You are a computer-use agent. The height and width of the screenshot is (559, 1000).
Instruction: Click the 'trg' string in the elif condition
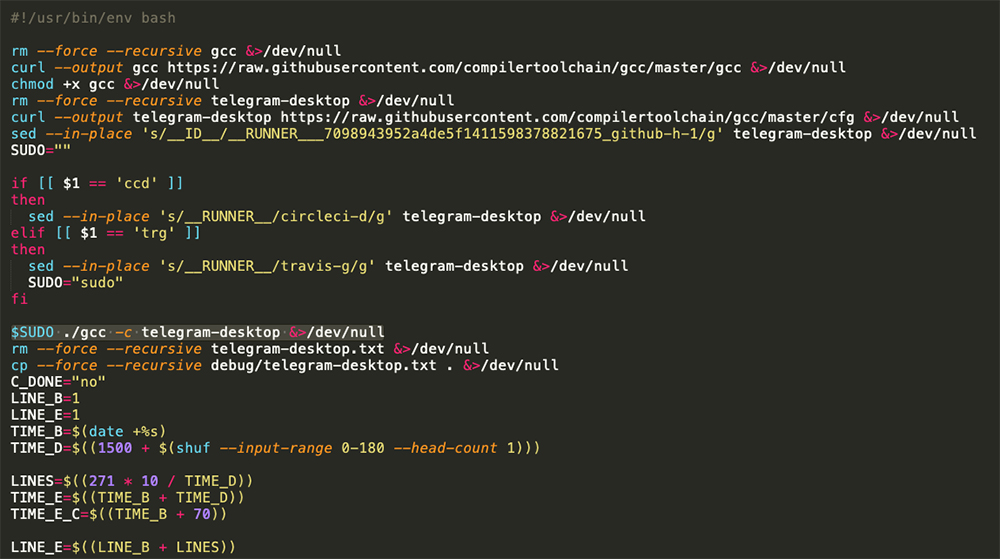point(154,233)
